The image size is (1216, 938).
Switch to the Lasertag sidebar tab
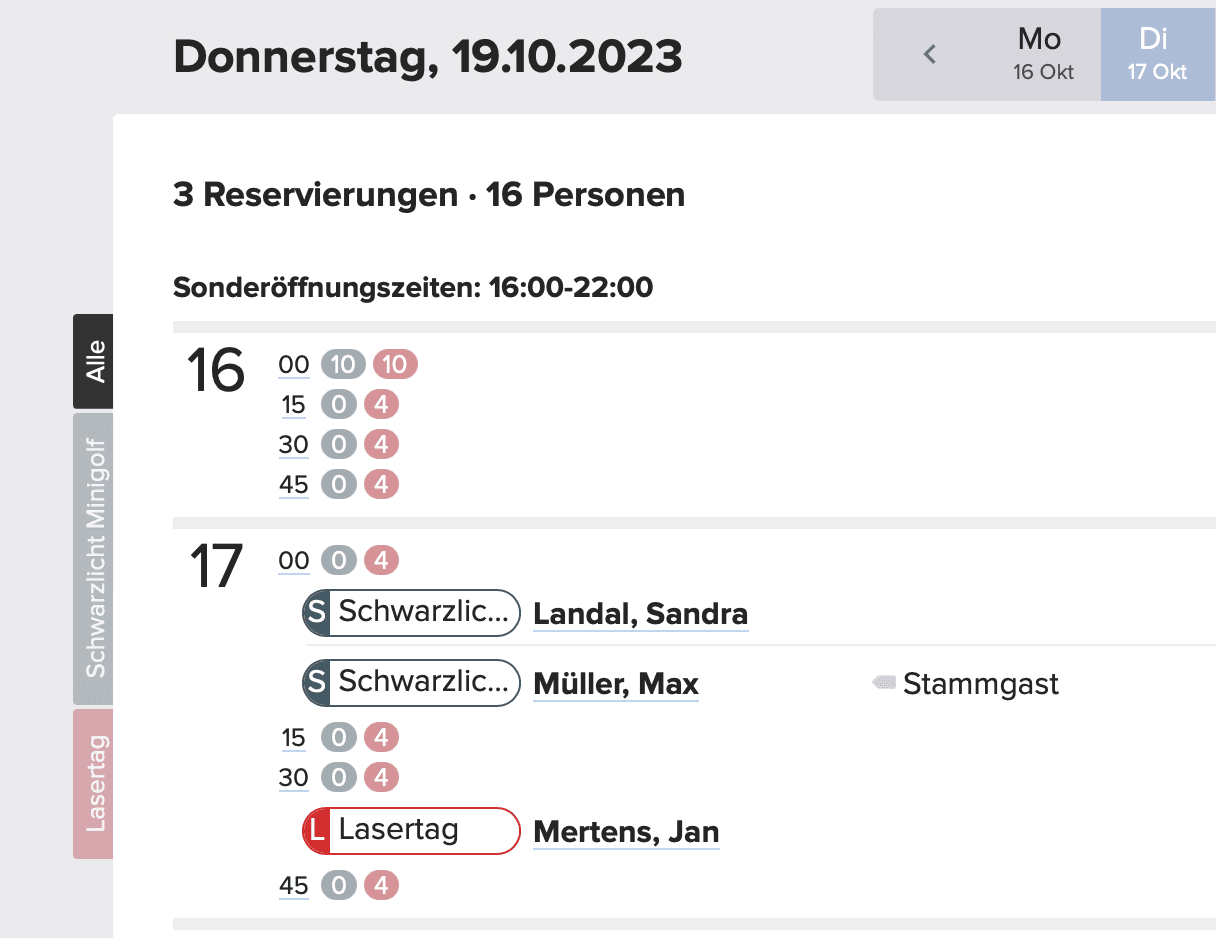point(94,784)
